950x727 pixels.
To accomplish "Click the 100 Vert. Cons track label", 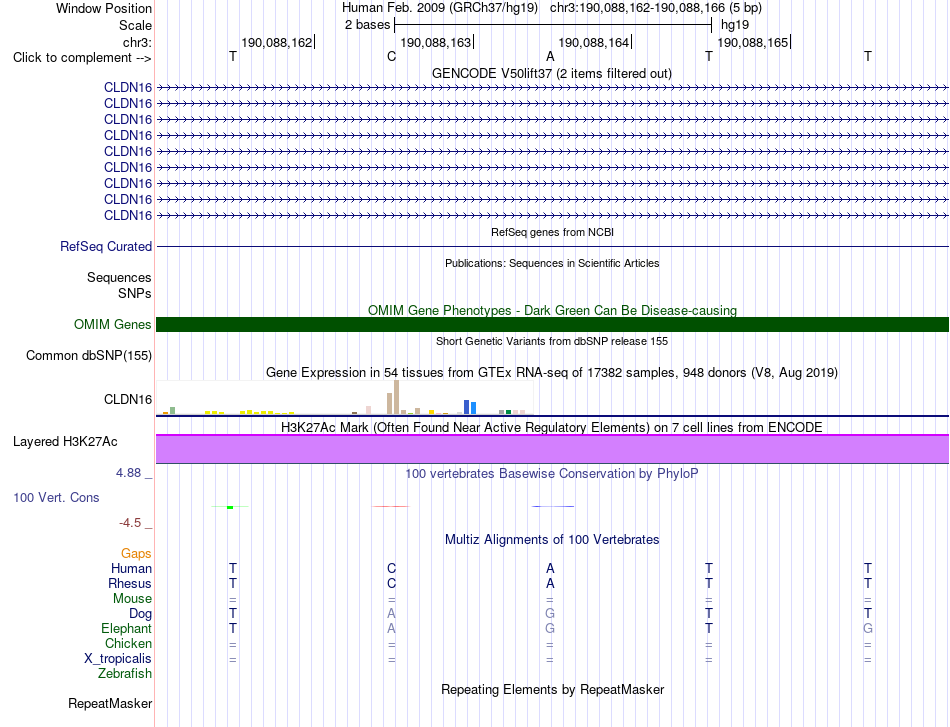I will (x=56, y=497).
